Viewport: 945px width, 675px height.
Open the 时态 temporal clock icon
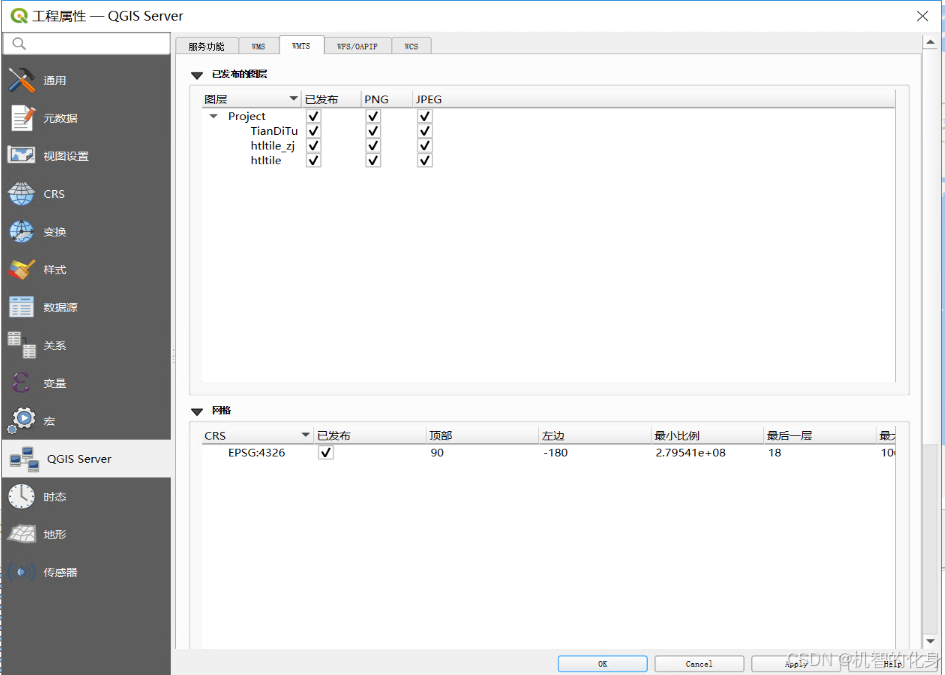coord(22,497)
